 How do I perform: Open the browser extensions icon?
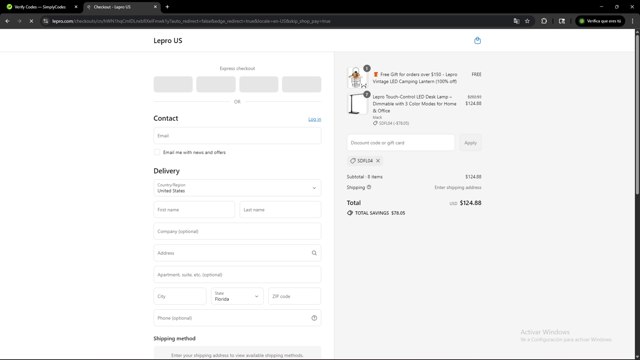[544, 21]
